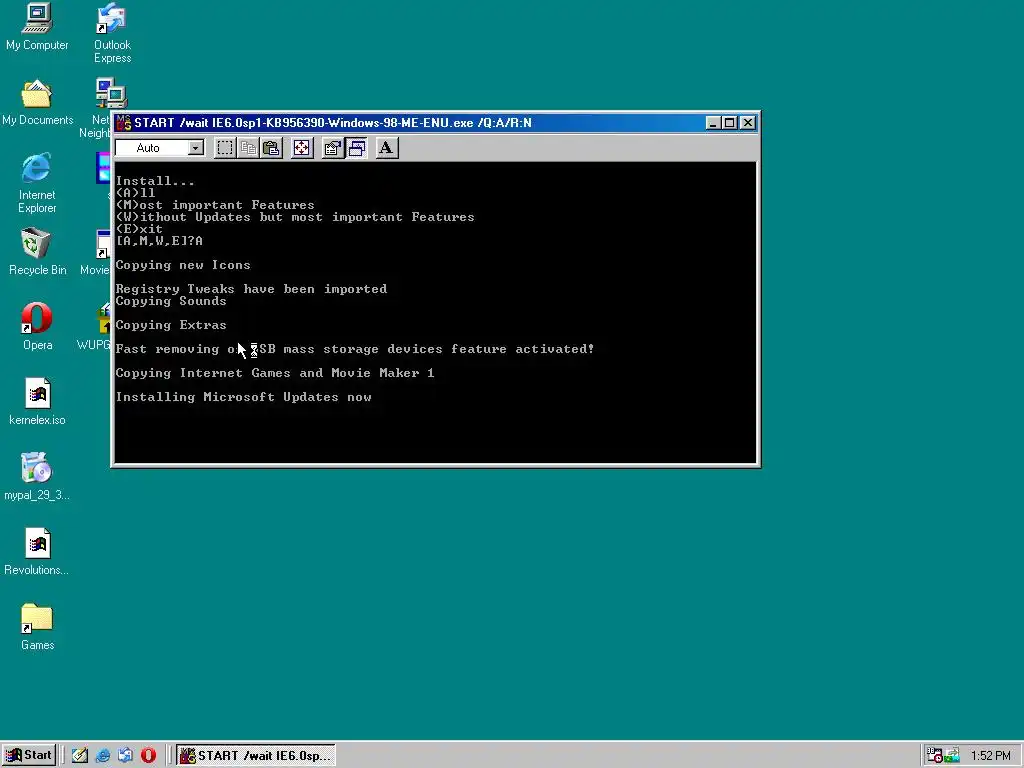Image resolution: width=1024 pixels, height=768 pixels.
Task: Launch Outlook Express from quick launch
Action: (x=125, y=756)
